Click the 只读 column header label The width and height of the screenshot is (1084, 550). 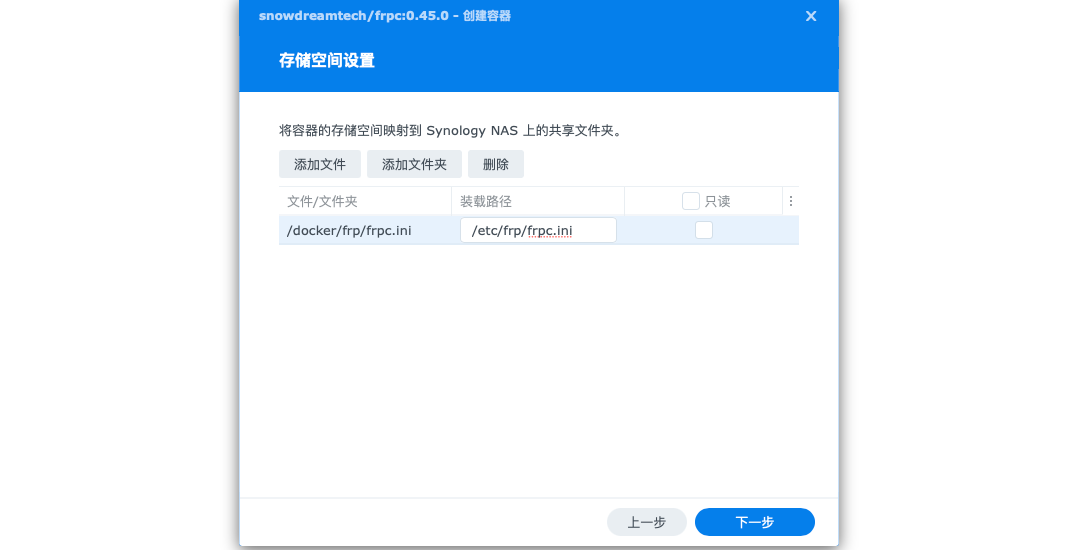tap(718, 201)
